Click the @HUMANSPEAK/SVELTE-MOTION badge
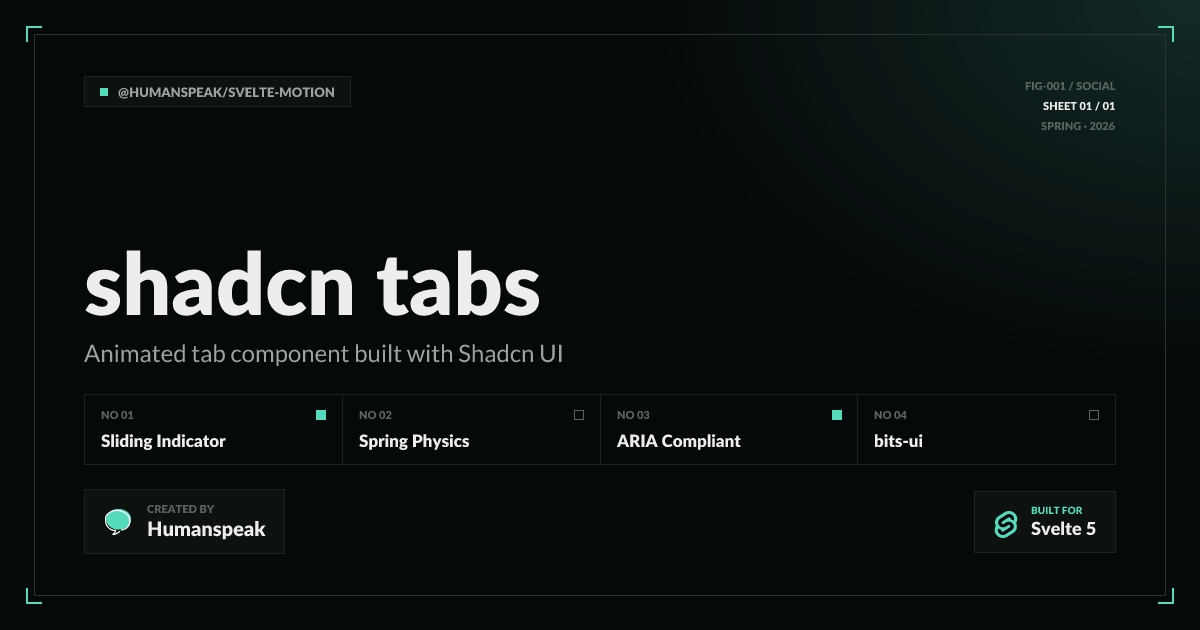 point(217,92)
